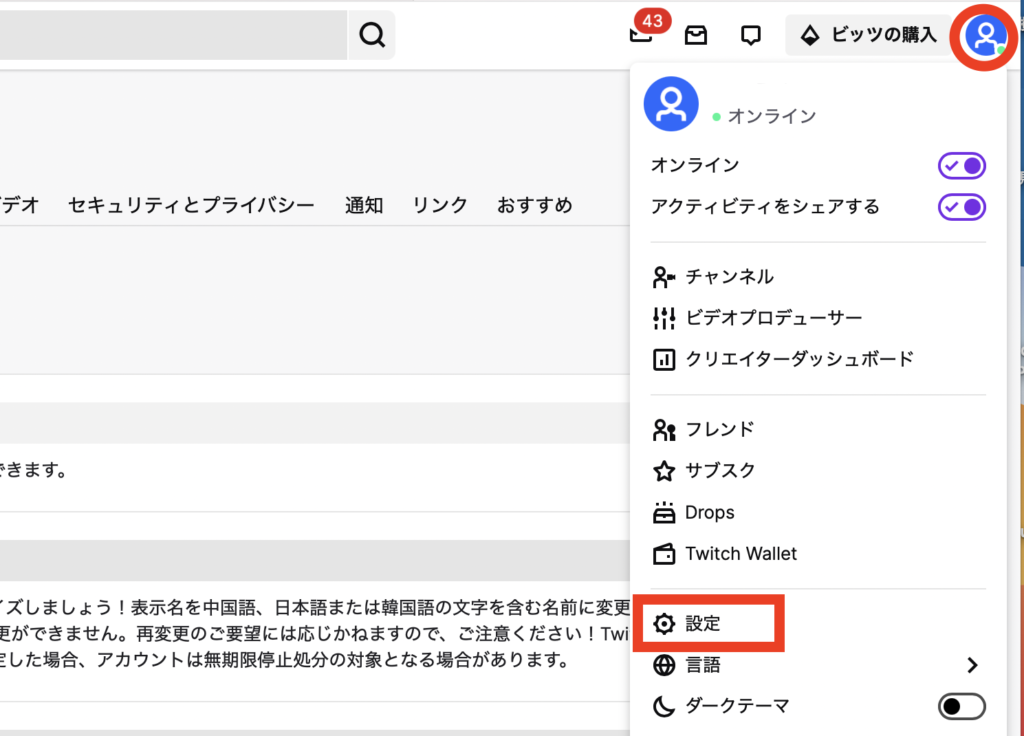Switch to the リンク tab

click(x=440, y=205)
